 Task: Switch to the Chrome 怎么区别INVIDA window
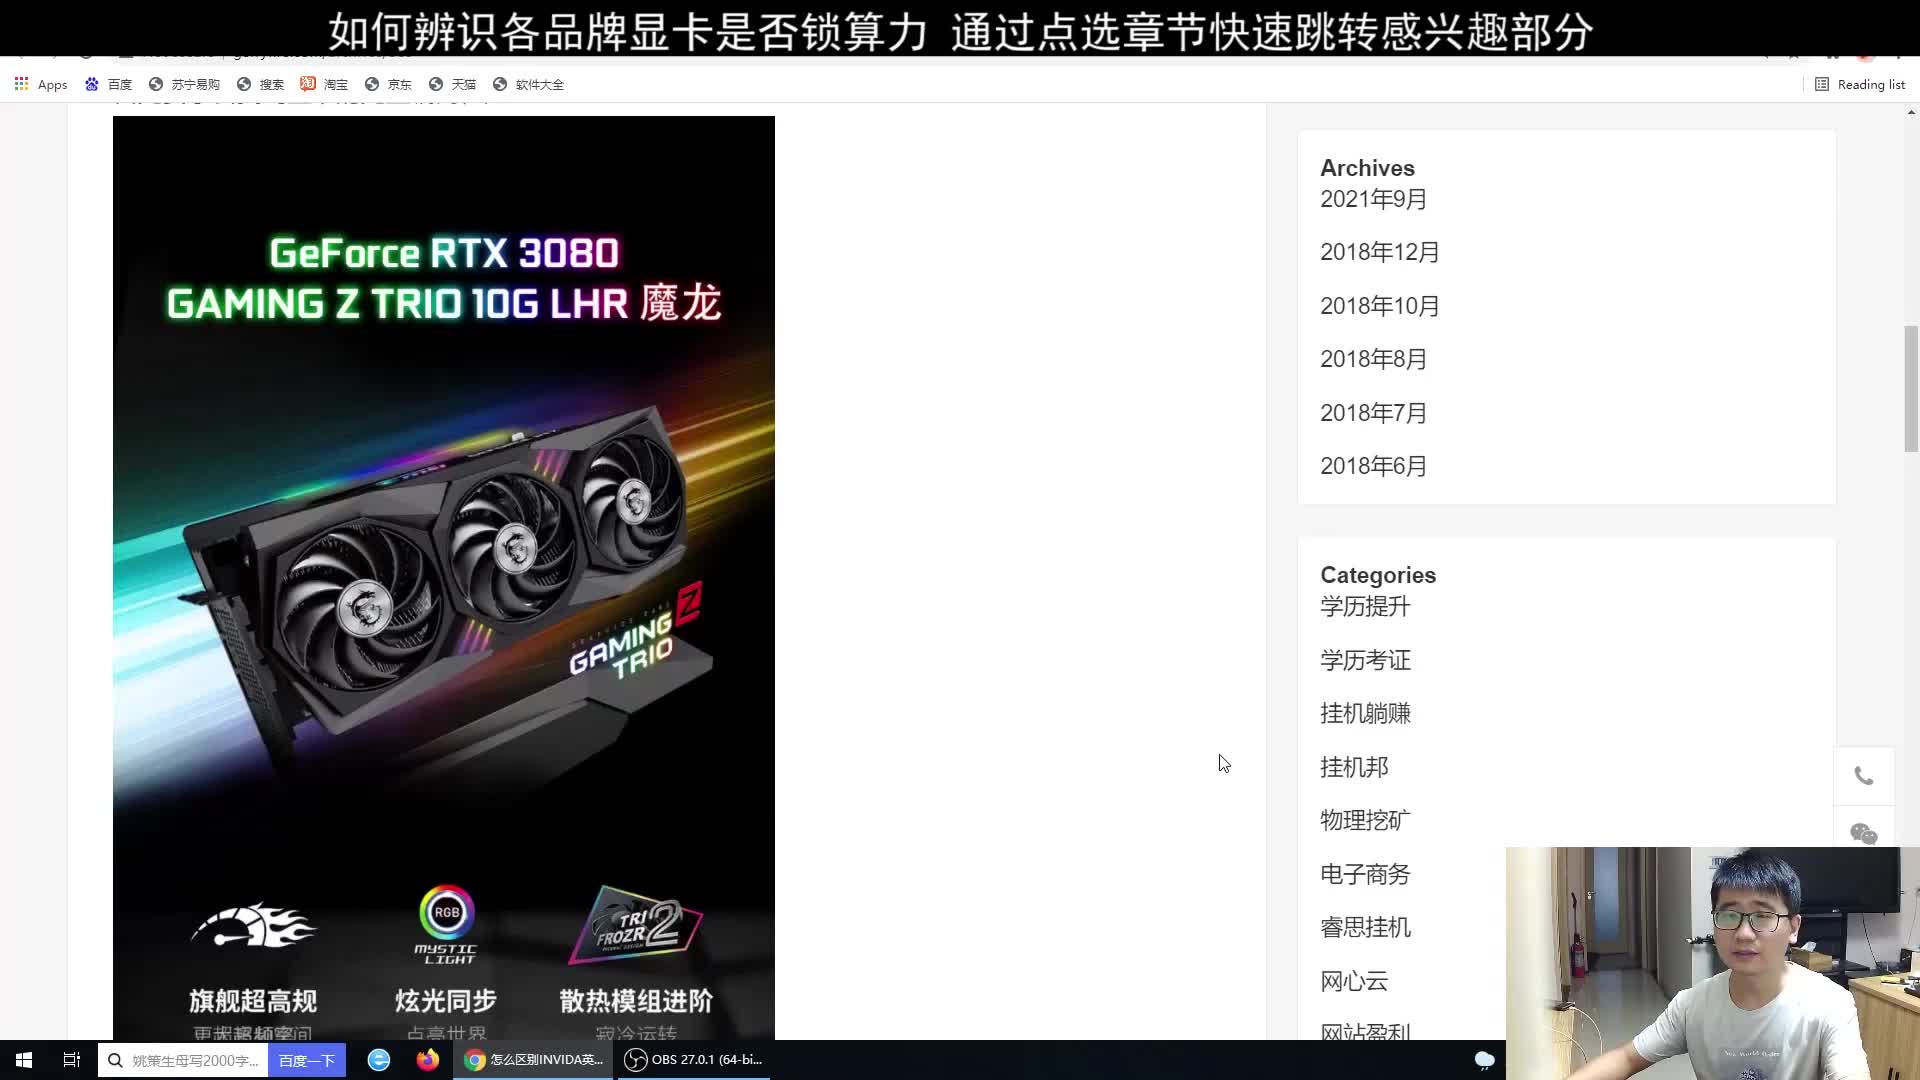pyautogui.click(x=533, y=1059)
